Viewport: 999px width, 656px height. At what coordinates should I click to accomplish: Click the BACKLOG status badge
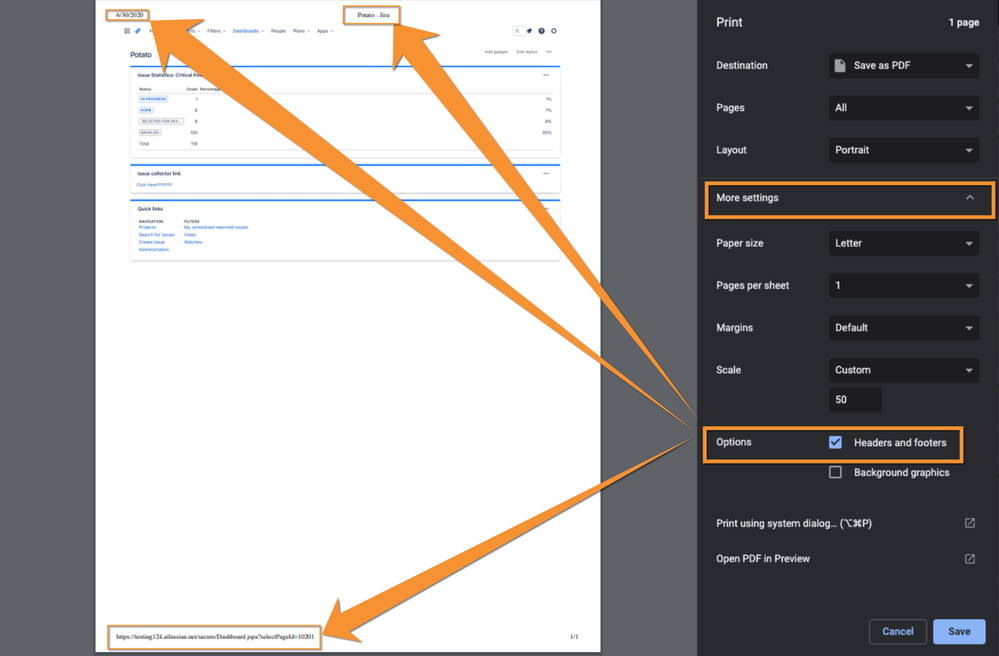pos(150,132)
